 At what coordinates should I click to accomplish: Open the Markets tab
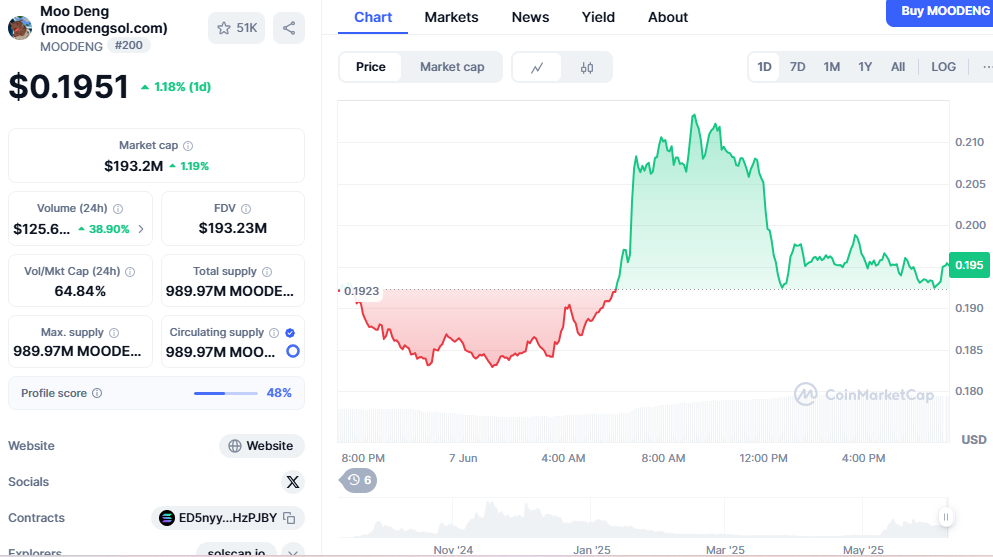pyautogui.click(x=452, y=17)
